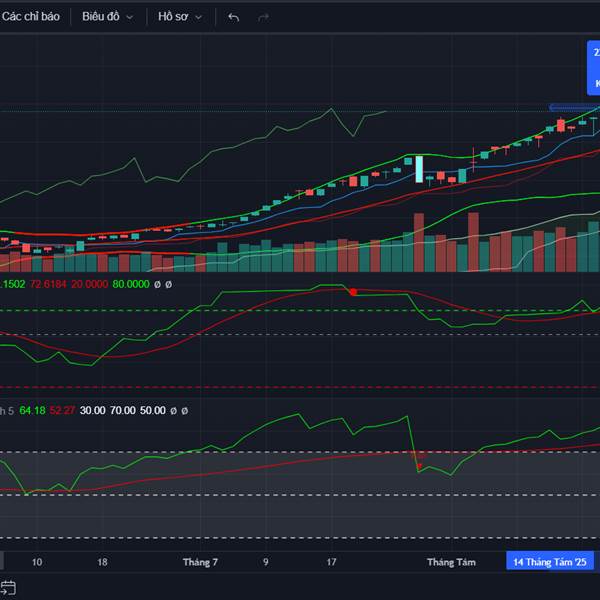This screenshot has width=600, height=600.
Task: Click the 50.00 legend value
Action: click(153, 411)
